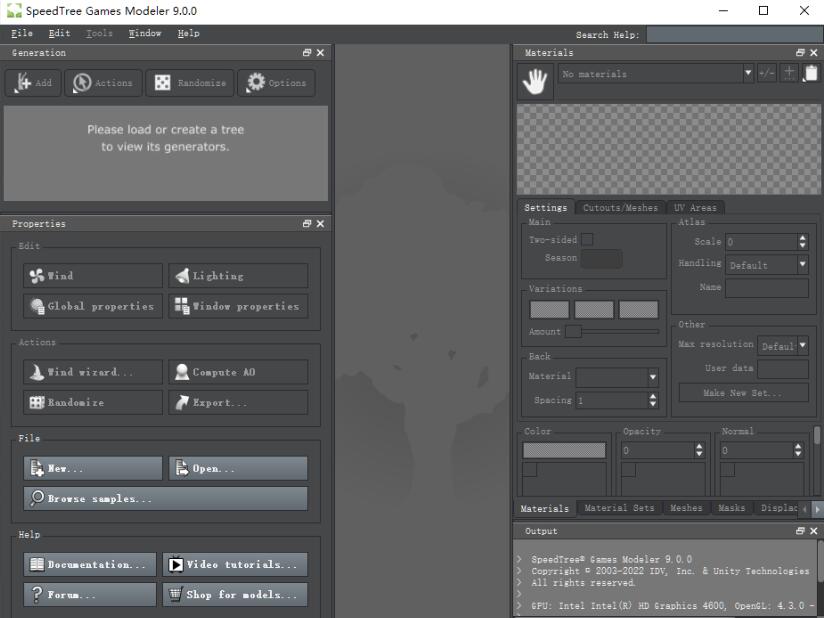Viewport: 824px width, 618px height.
Task: Float the Generation panel
Action: point(307,53)
